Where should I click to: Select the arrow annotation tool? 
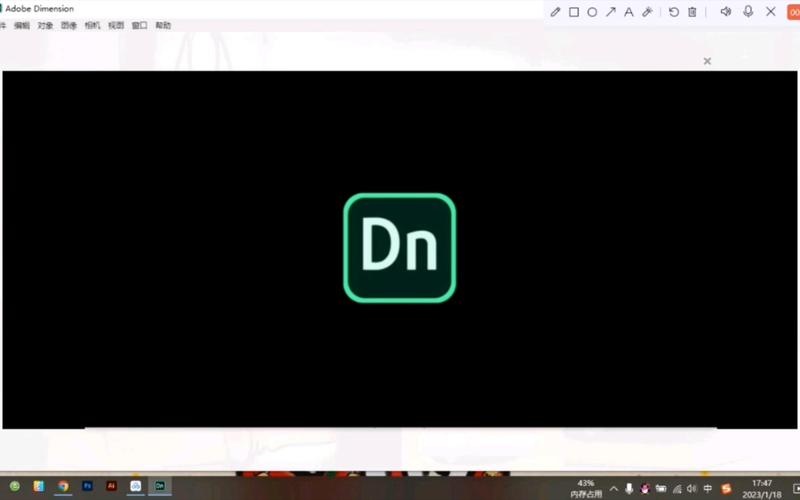pyautogui.click(x=611, y=12)
